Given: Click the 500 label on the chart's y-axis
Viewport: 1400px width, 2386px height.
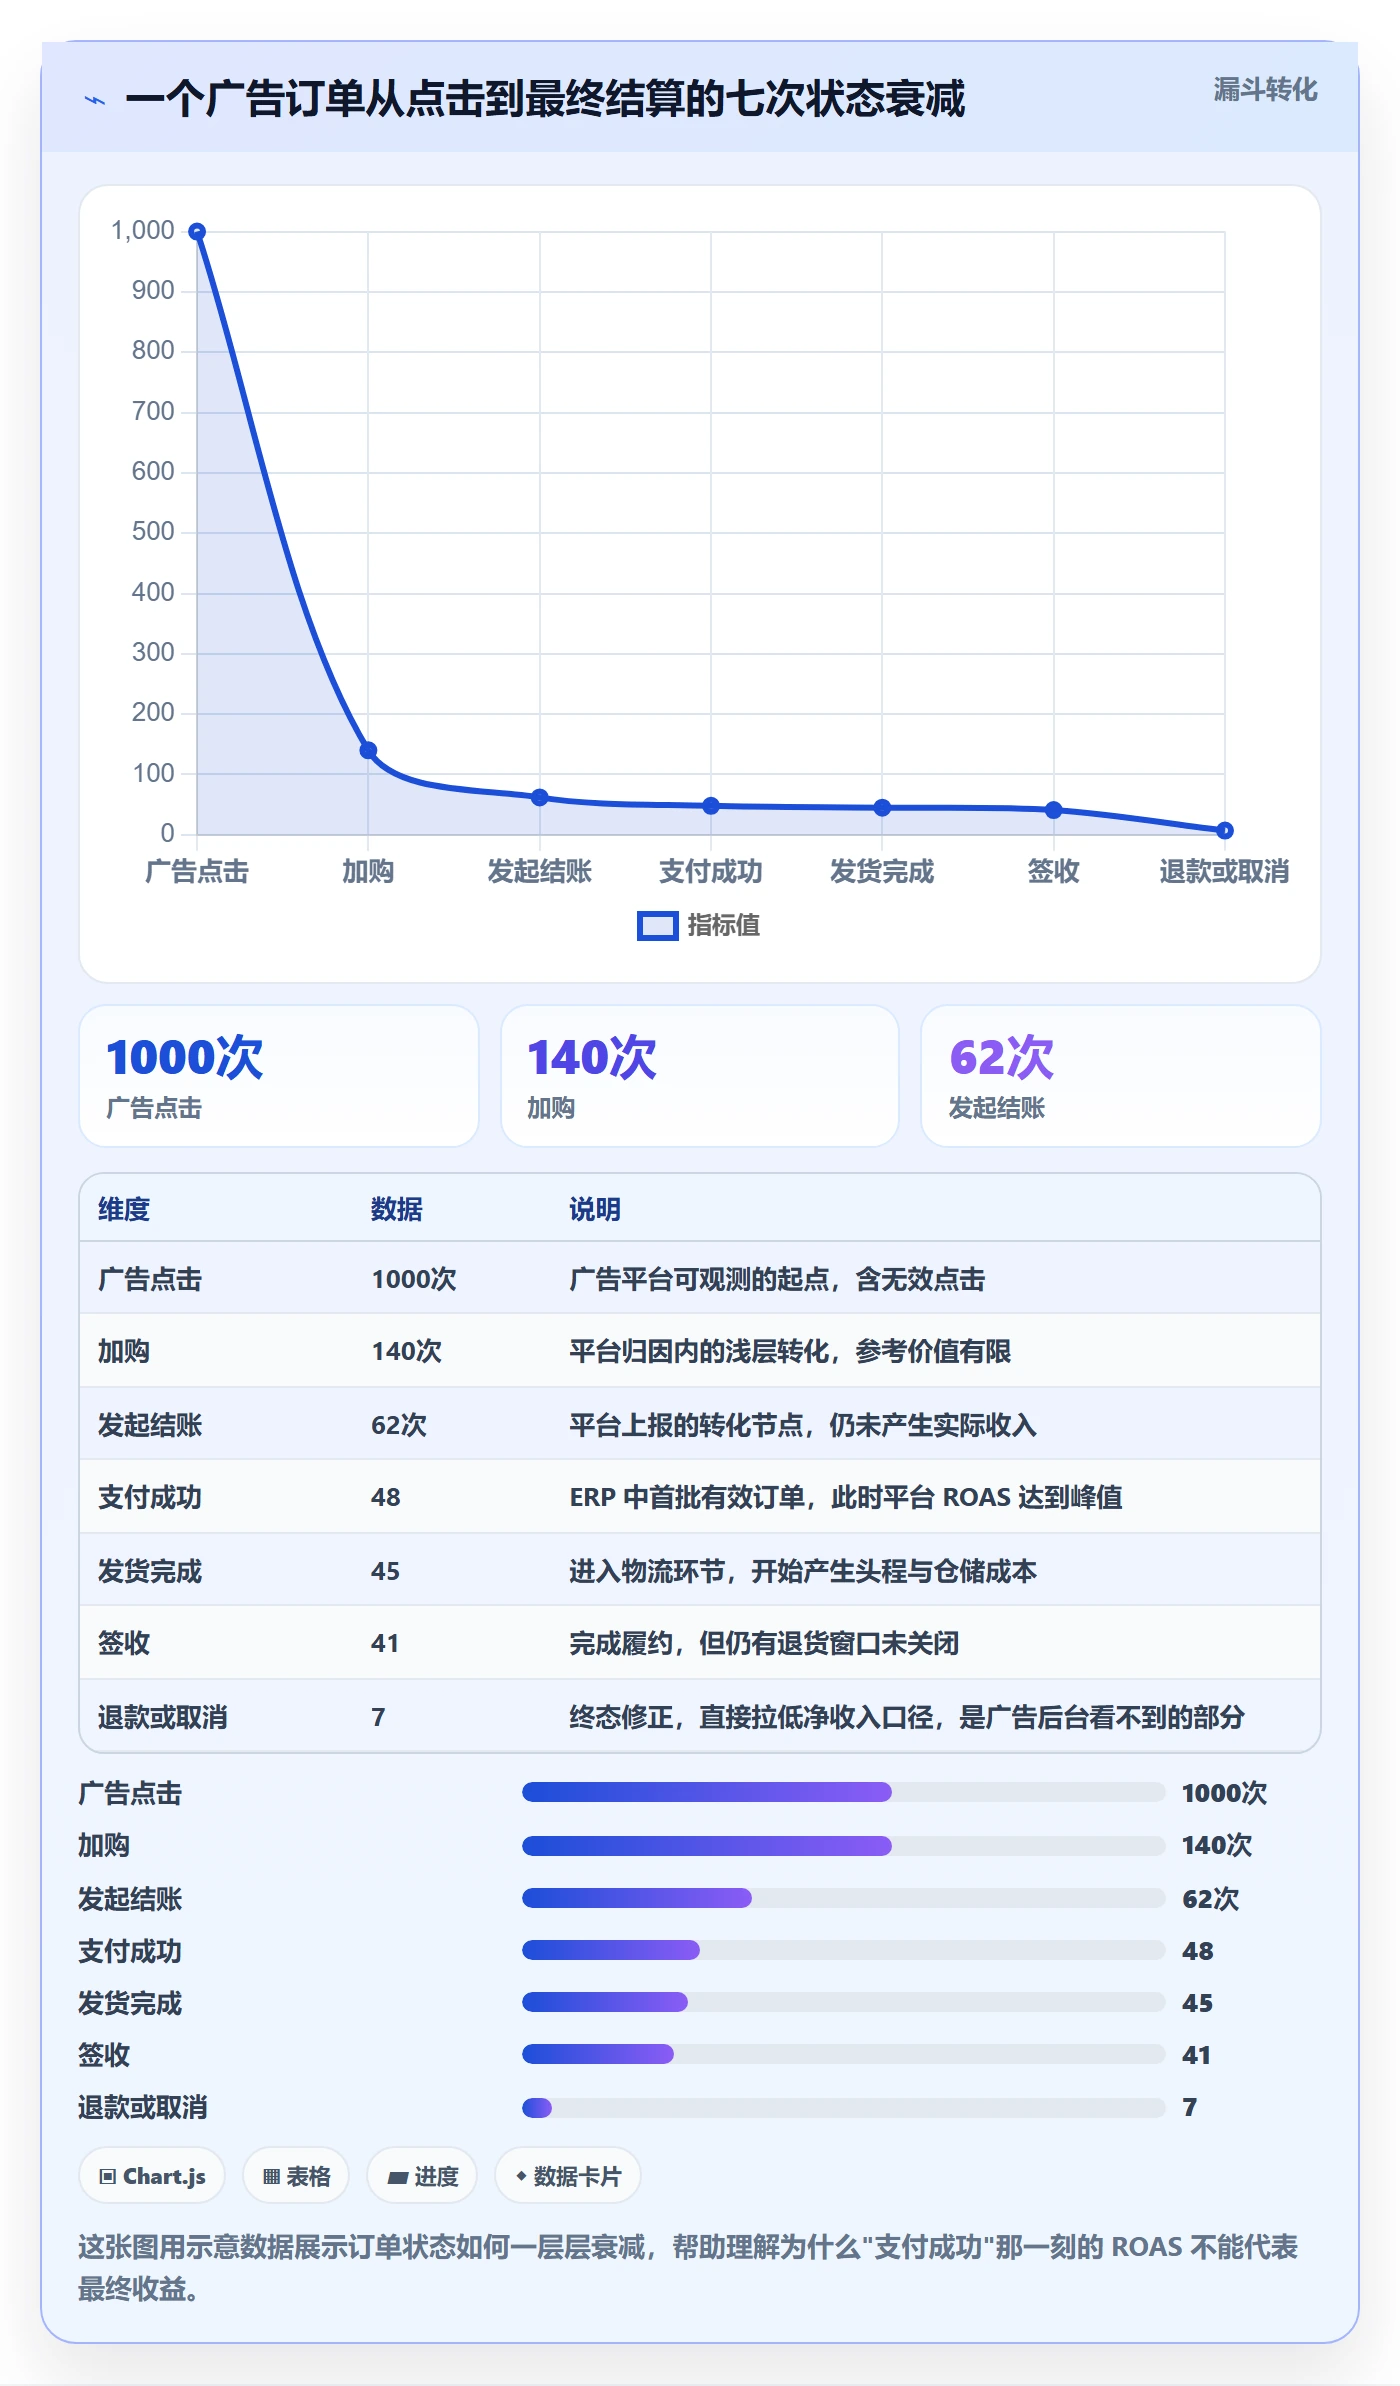Looking at the screenshot, I should [153, 531].
